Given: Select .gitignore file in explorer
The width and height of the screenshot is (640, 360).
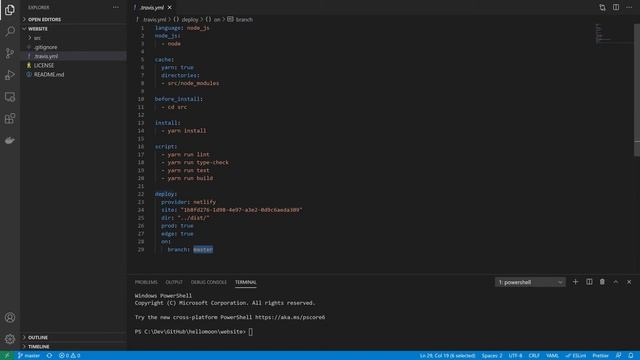Looking at the screenshot, I should pos(73,47).
